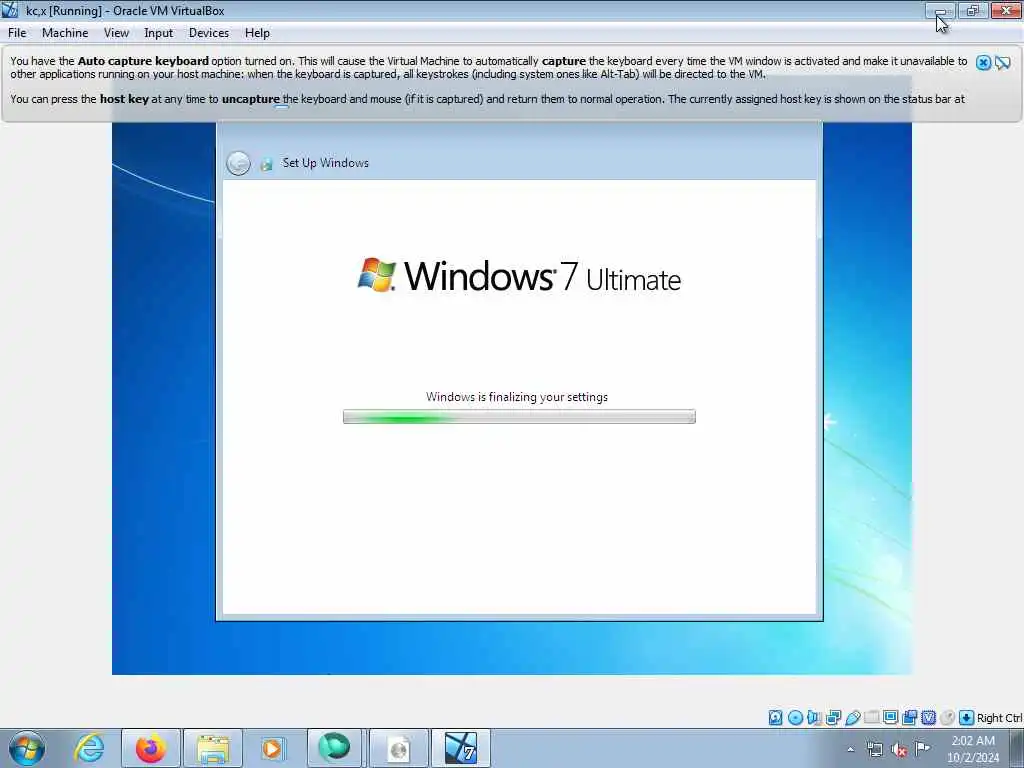Show hidden system tray icons
Image resolution: width=1024 pixels, height=768 pixels.
coord(850,749)
